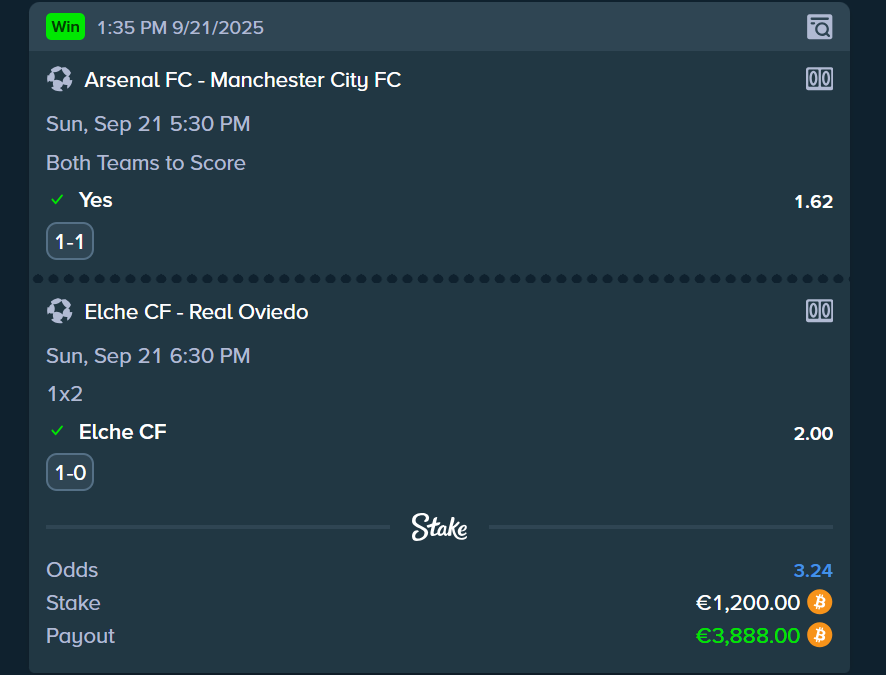886x675 pixels.
Task: Open Arsenal FC - Manchester City FC match
Action: (243, 80)
